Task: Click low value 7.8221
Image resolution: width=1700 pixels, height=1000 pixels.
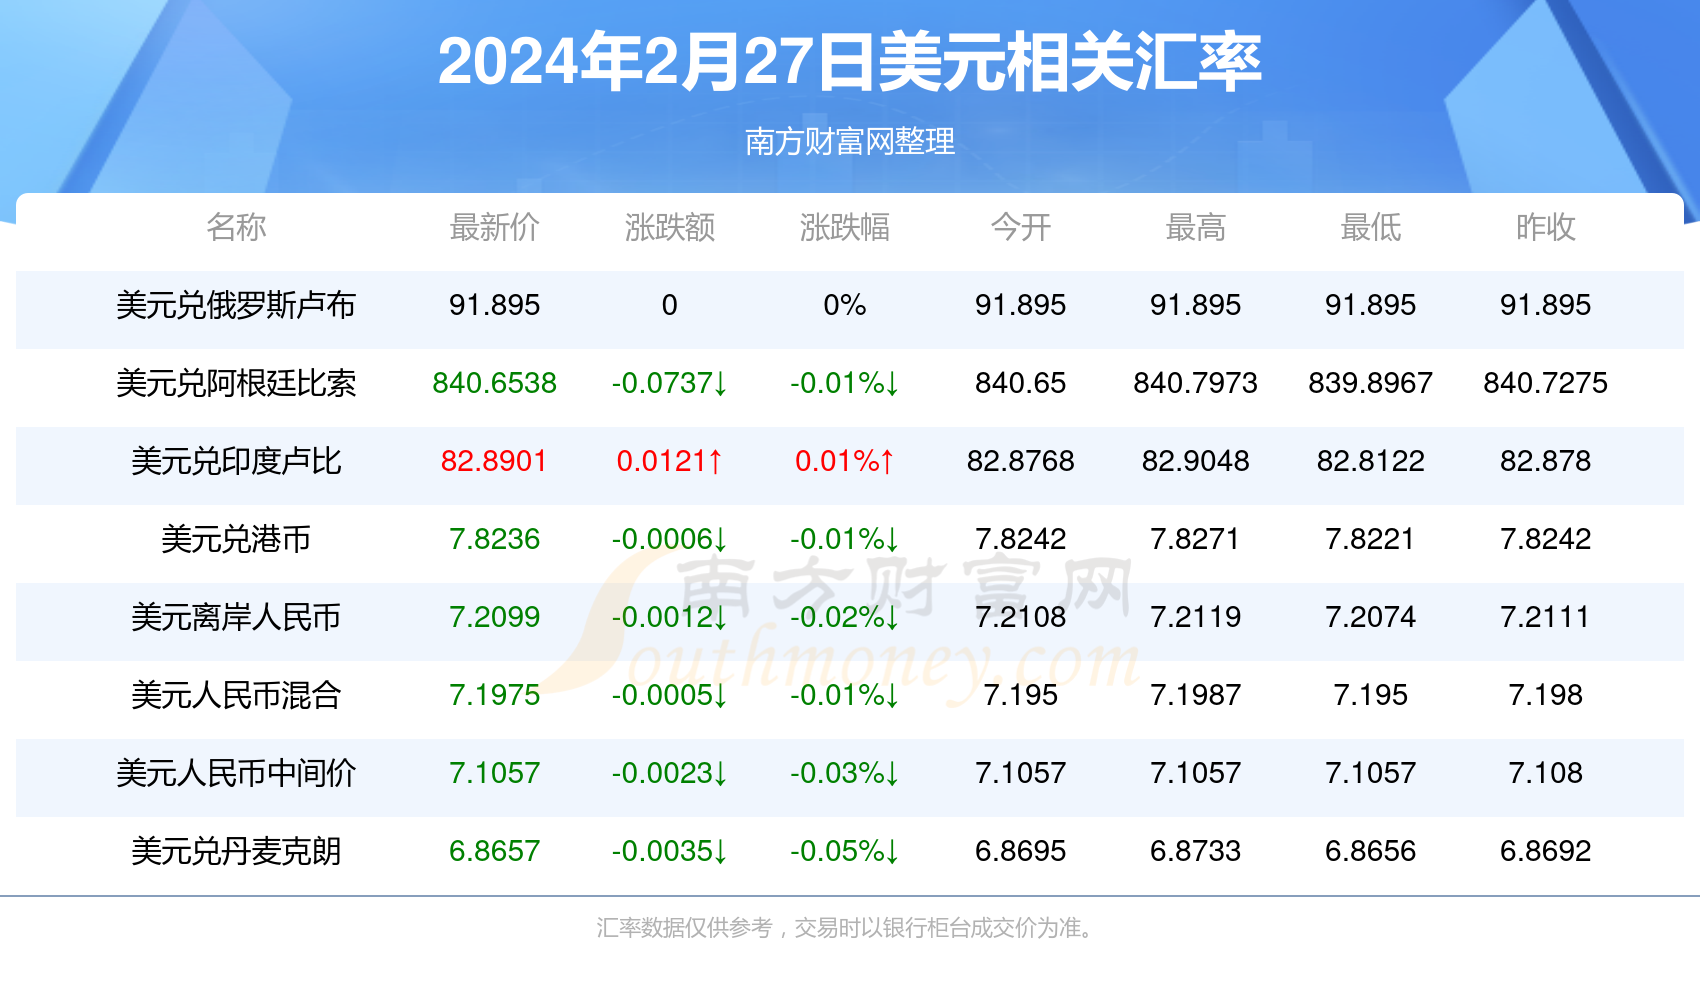Action: pyautogui.click(x=1370, y=539)
